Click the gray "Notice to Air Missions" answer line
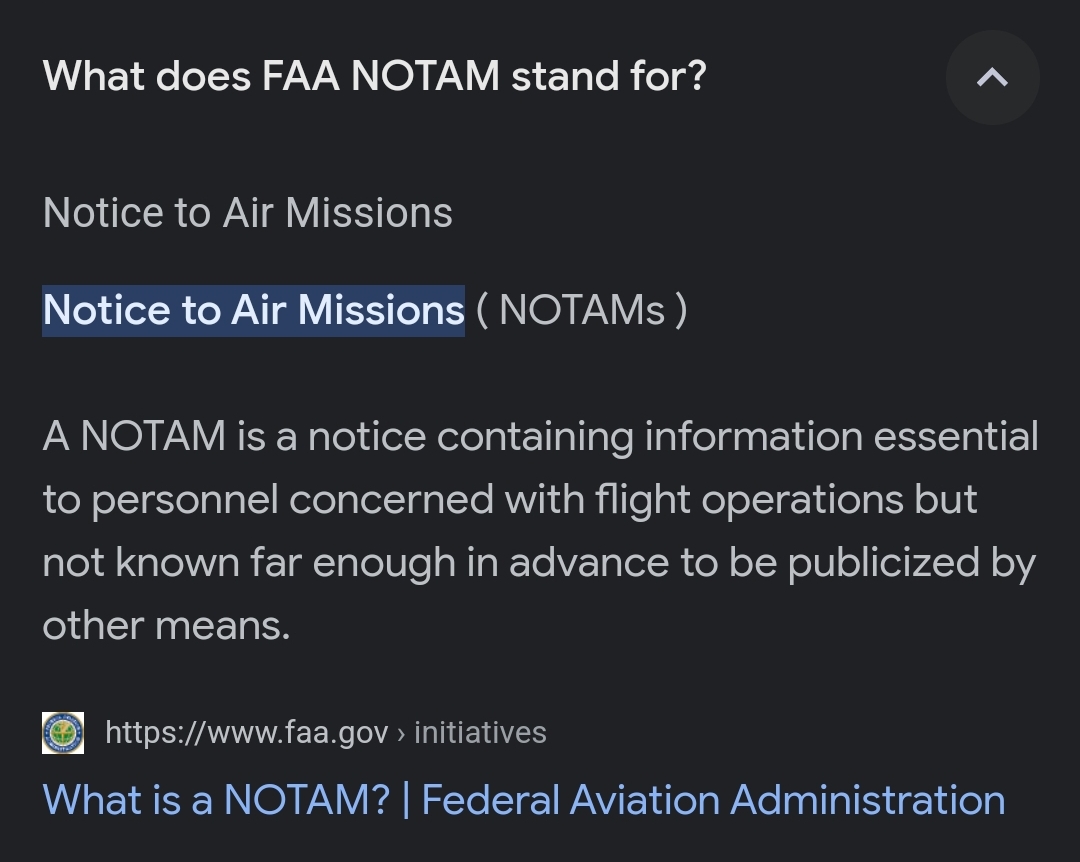The height and width of the screenshot is (862, 1080). point(247,213)
